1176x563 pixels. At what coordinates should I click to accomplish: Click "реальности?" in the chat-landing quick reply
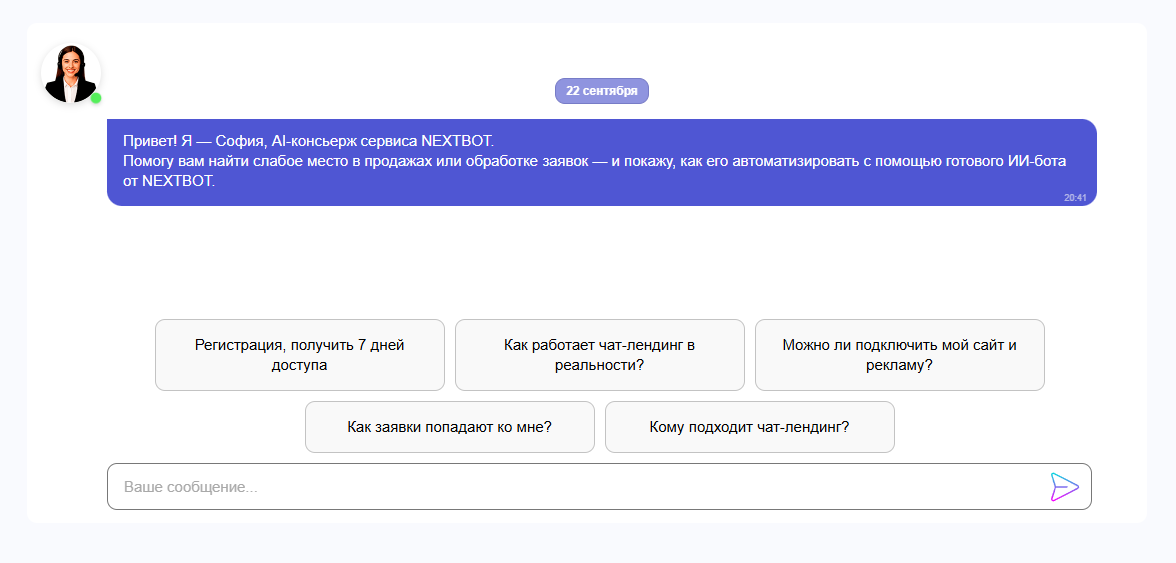[599, 365]
